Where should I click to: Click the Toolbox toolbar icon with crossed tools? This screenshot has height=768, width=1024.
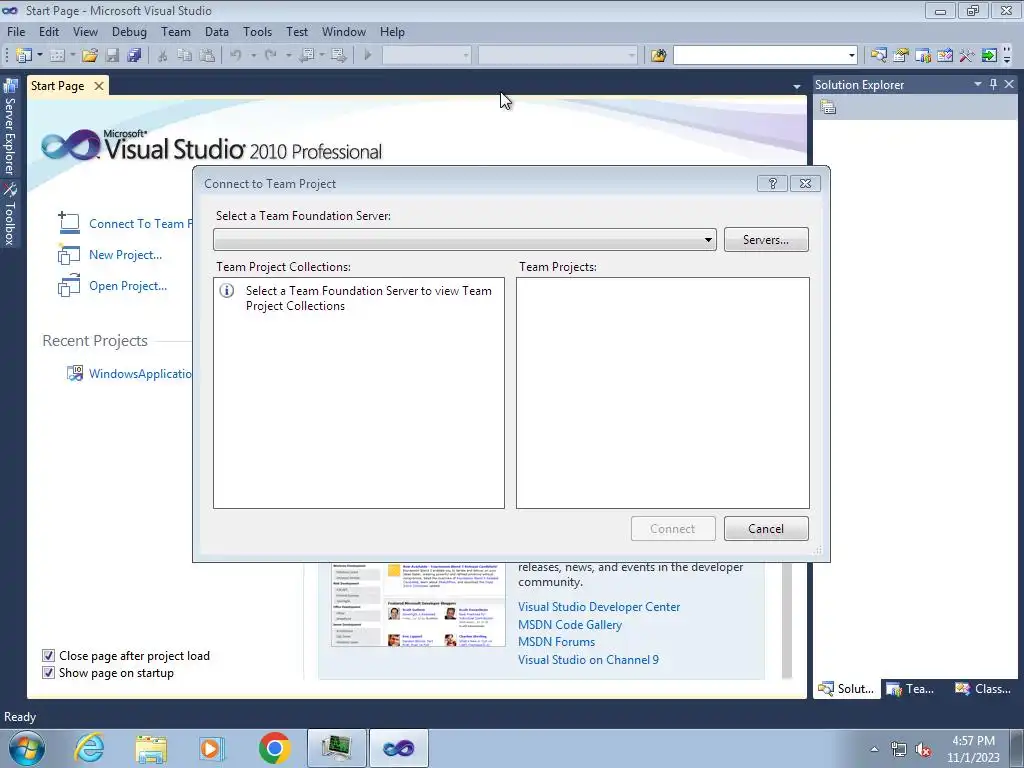coord(967,56)
